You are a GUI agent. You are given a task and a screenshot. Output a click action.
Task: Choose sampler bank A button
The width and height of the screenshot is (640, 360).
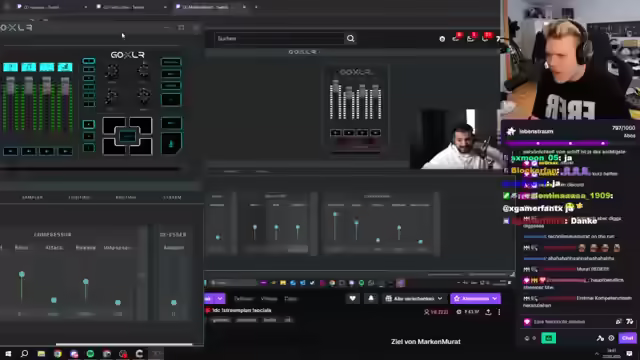click(89, 124)
